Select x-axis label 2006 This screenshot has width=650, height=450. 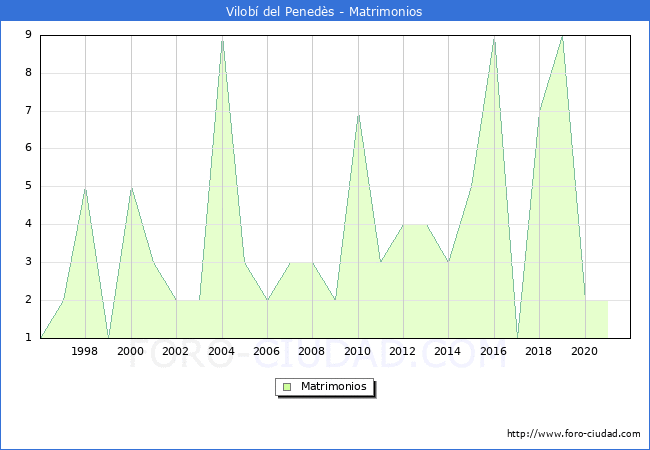click(266, 351)
